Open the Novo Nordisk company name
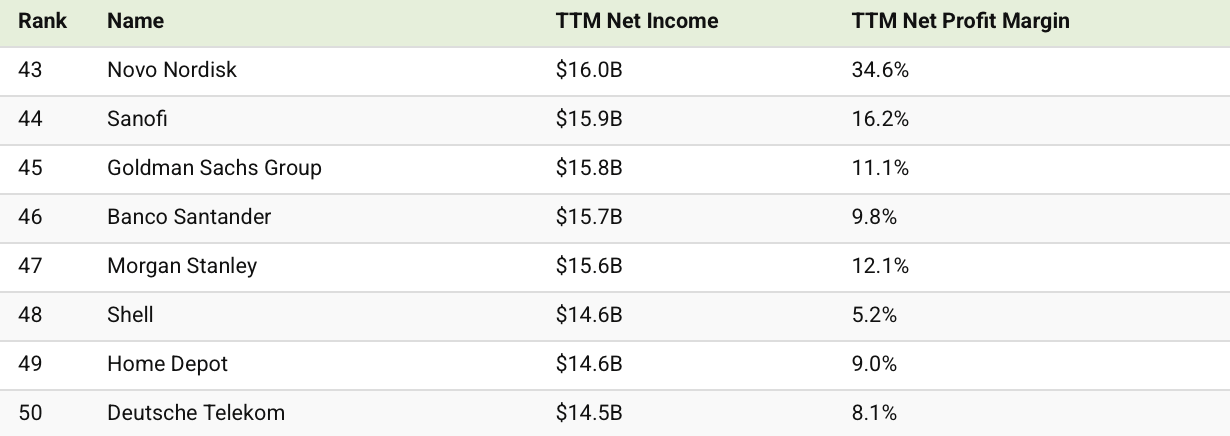The height and width of the screenshot is (436, 1230). [x=172, y=70]
